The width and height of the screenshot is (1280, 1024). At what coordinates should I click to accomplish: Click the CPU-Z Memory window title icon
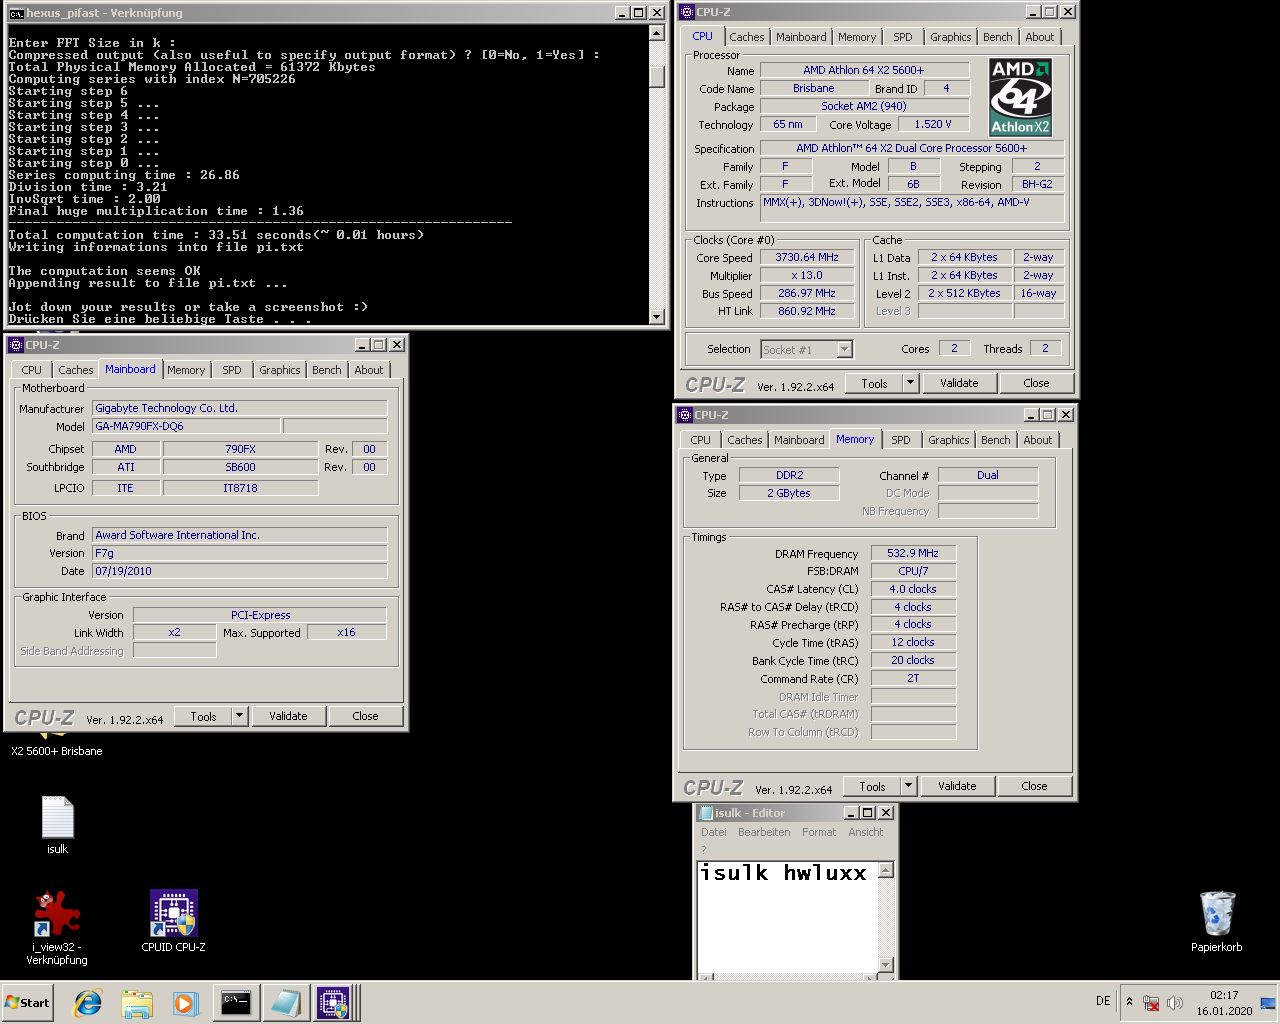[685, 415]
